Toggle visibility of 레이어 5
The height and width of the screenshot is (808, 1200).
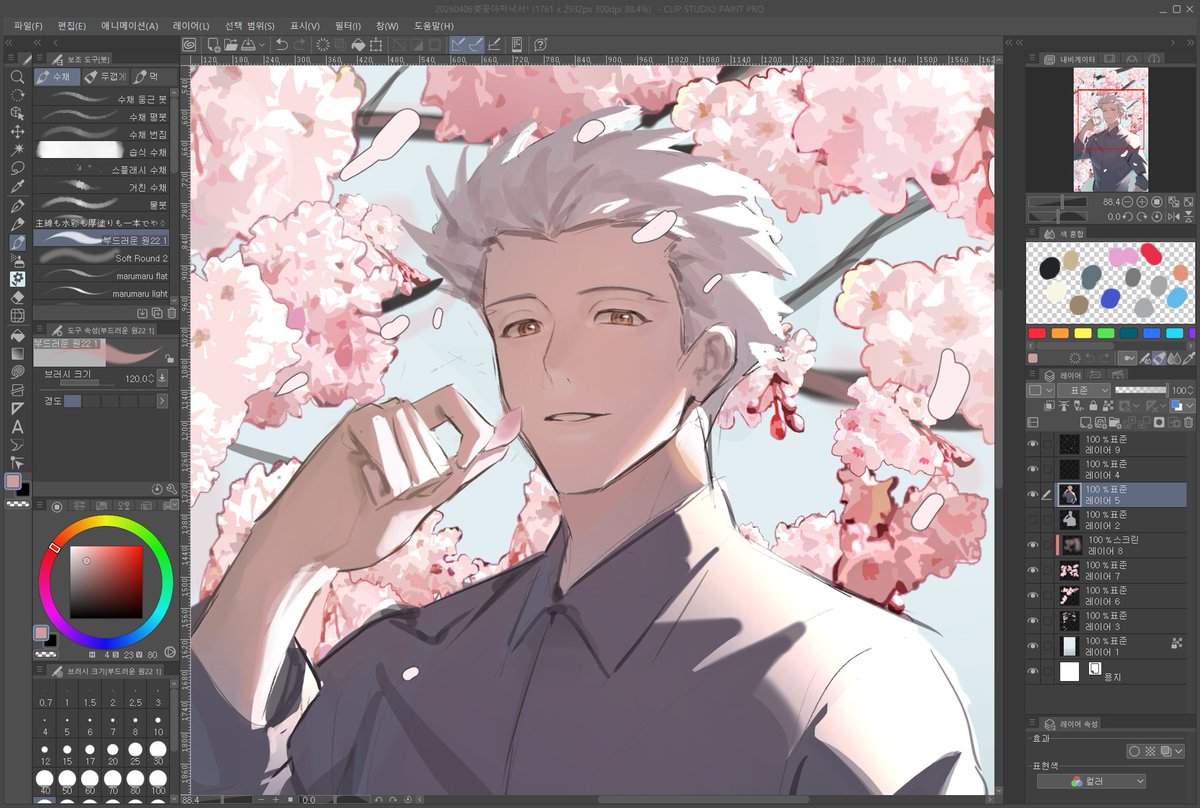click(x=1033, y=494)
